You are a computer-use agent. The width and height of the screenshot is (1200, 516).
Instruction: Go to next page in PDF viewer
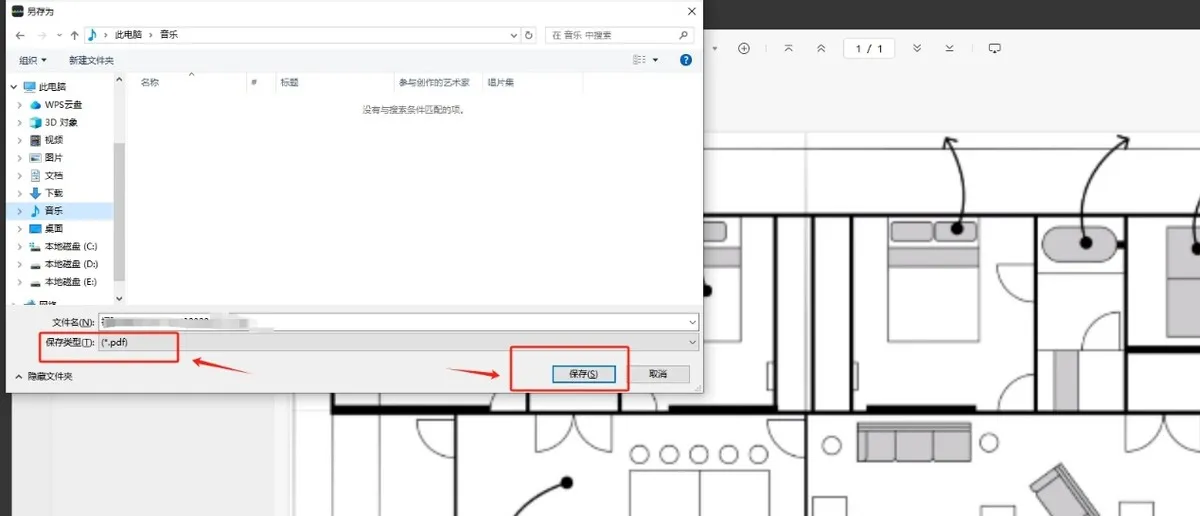tap(917, 48)
